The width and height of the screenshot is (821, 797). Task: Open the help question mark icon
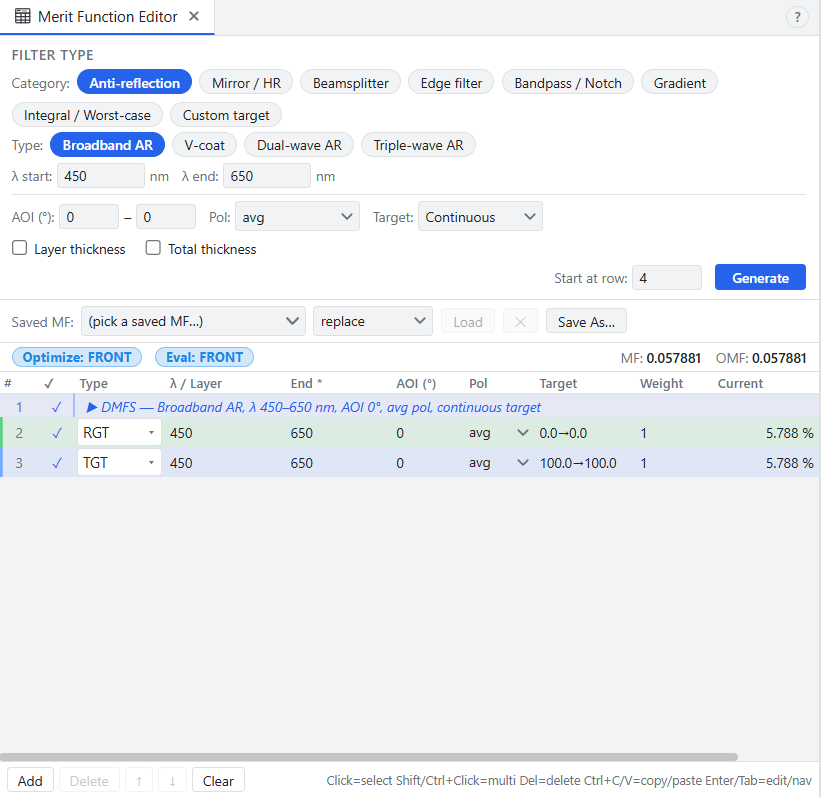797,17
